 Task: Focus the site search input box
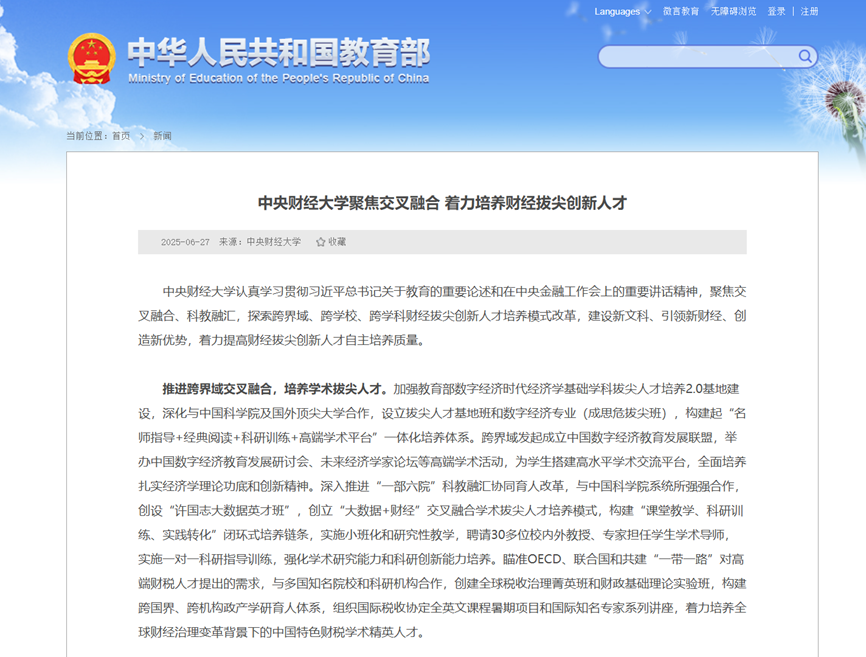[x=698, y=56]
